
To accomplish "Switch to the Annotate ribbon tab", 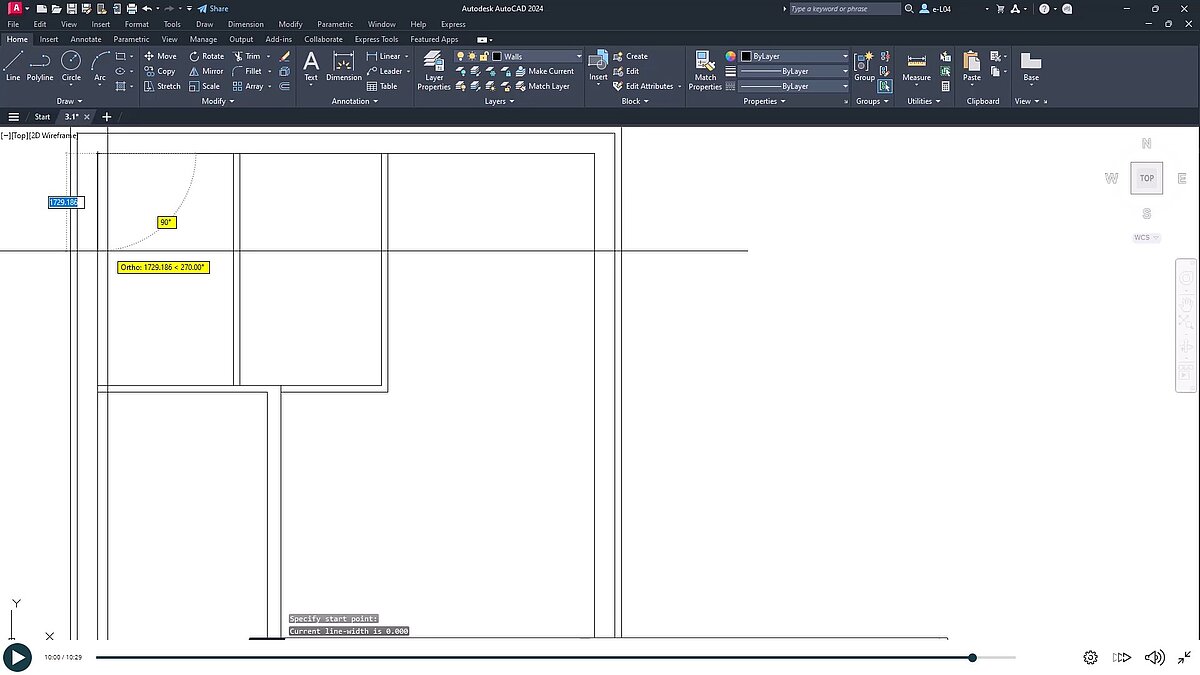I will [x=86, y=39].
